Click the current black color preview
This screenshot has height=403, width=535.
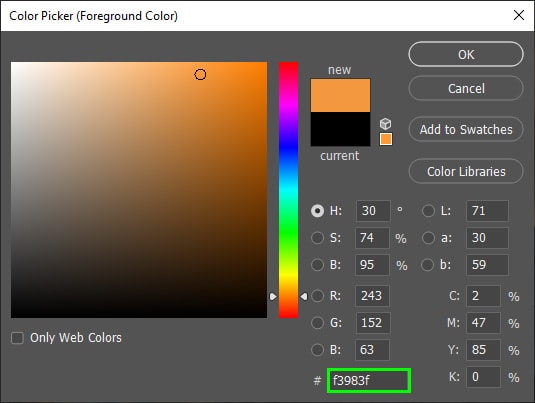[x=340, y=129]
